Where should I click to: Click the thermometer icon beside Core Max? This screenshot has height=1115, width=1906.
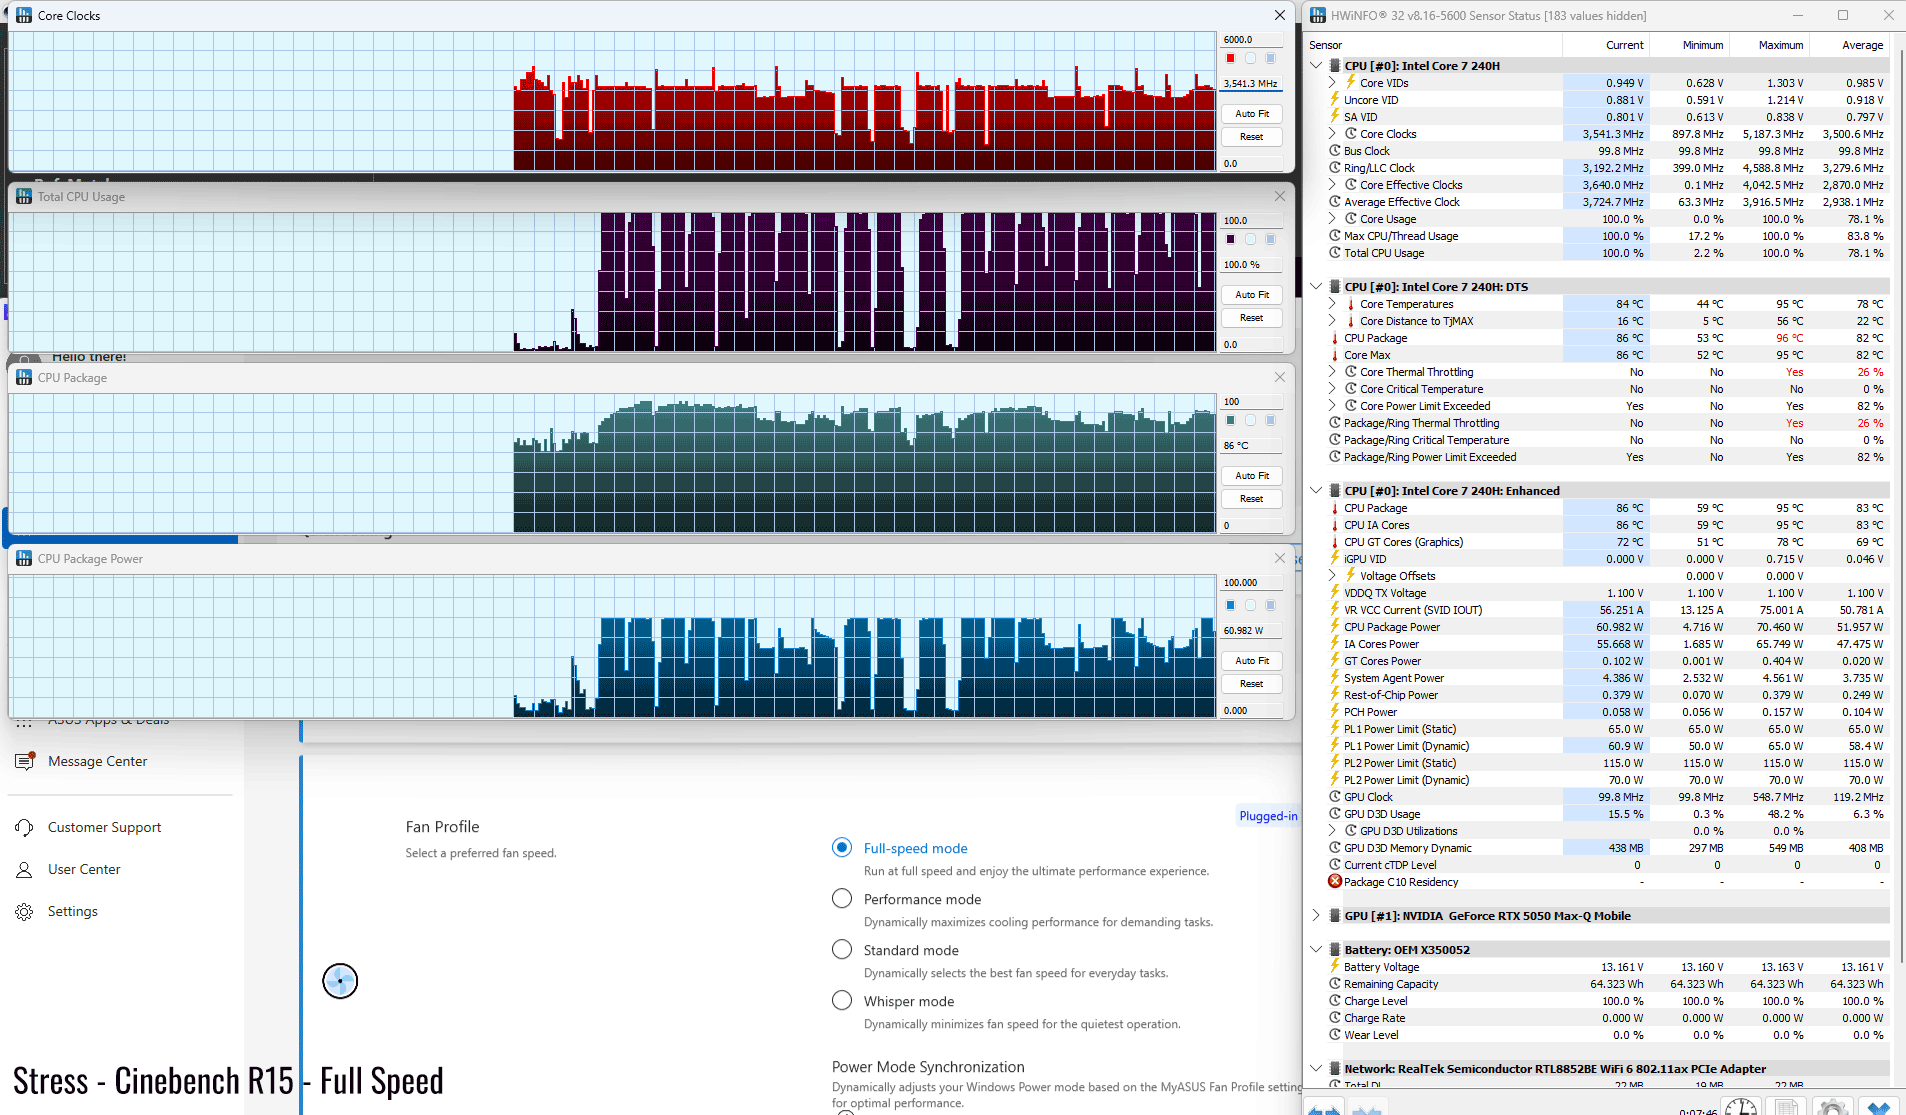[x=1335, y=355]
